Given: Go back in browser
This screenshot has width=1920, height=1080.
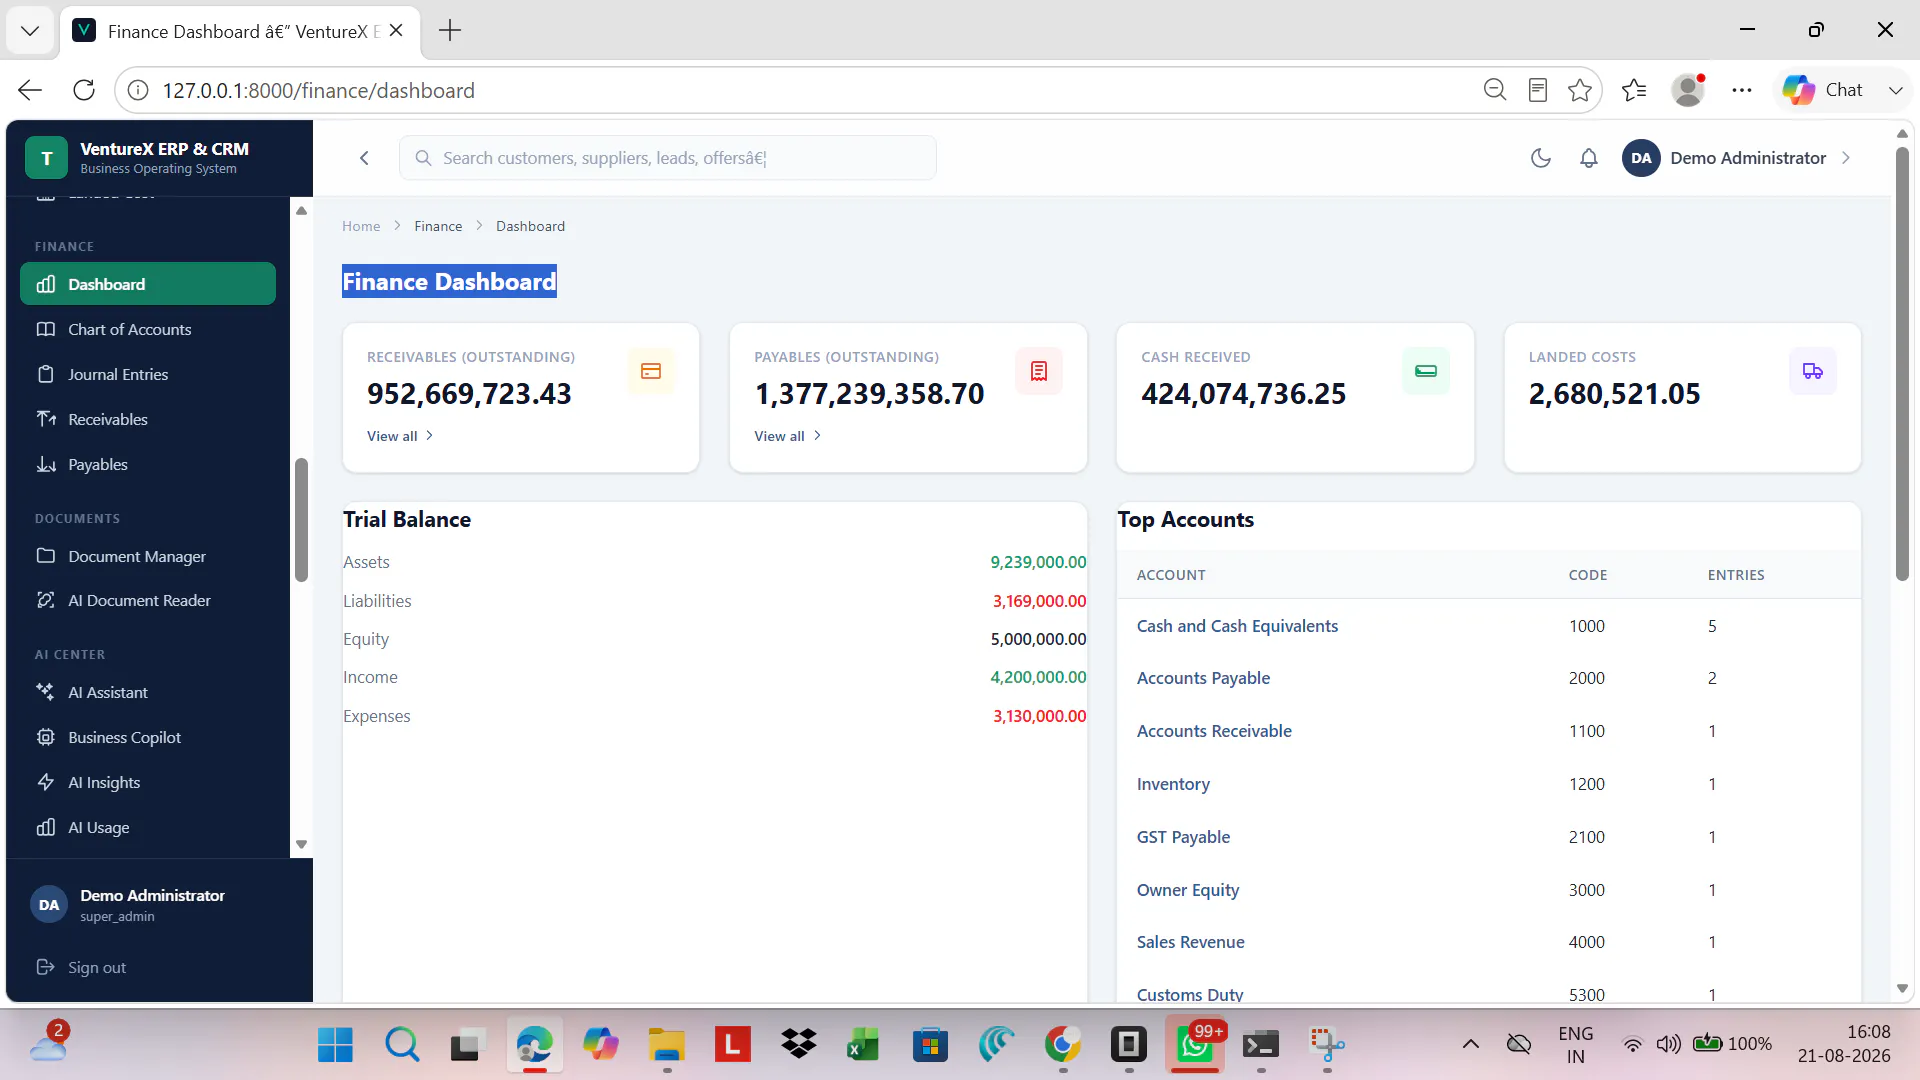Looking at the screenshot, I should click(x=30, y=90).
